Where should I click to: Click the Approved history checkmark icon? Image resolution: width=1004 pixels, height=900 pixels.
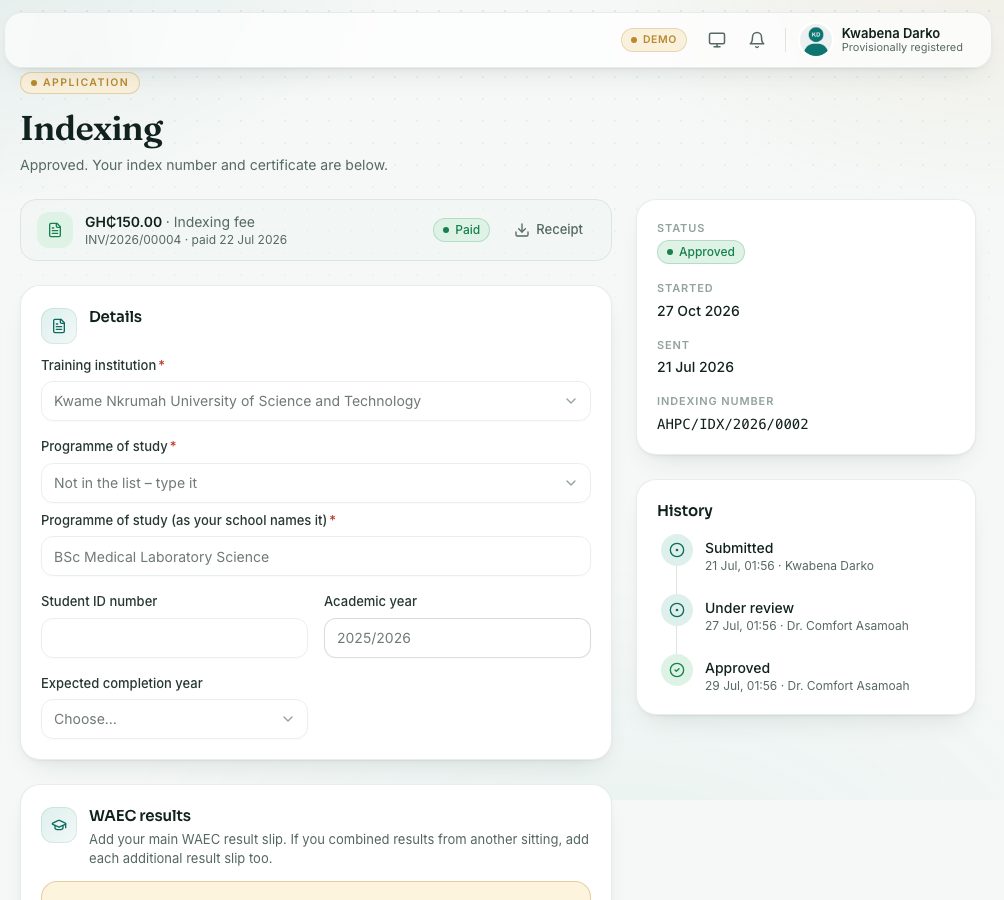point(677,670)
